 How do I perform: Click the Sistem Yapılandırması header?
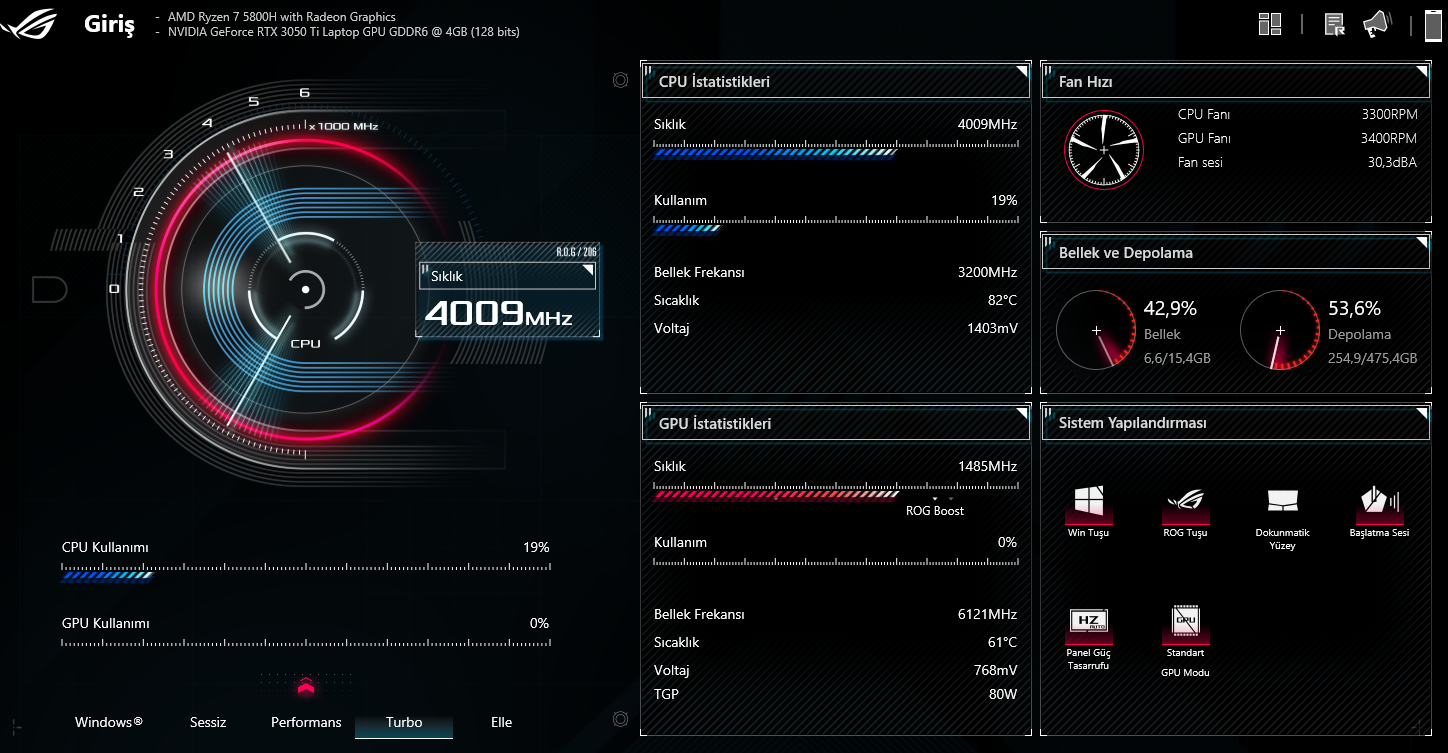[x=1236, y=423]
